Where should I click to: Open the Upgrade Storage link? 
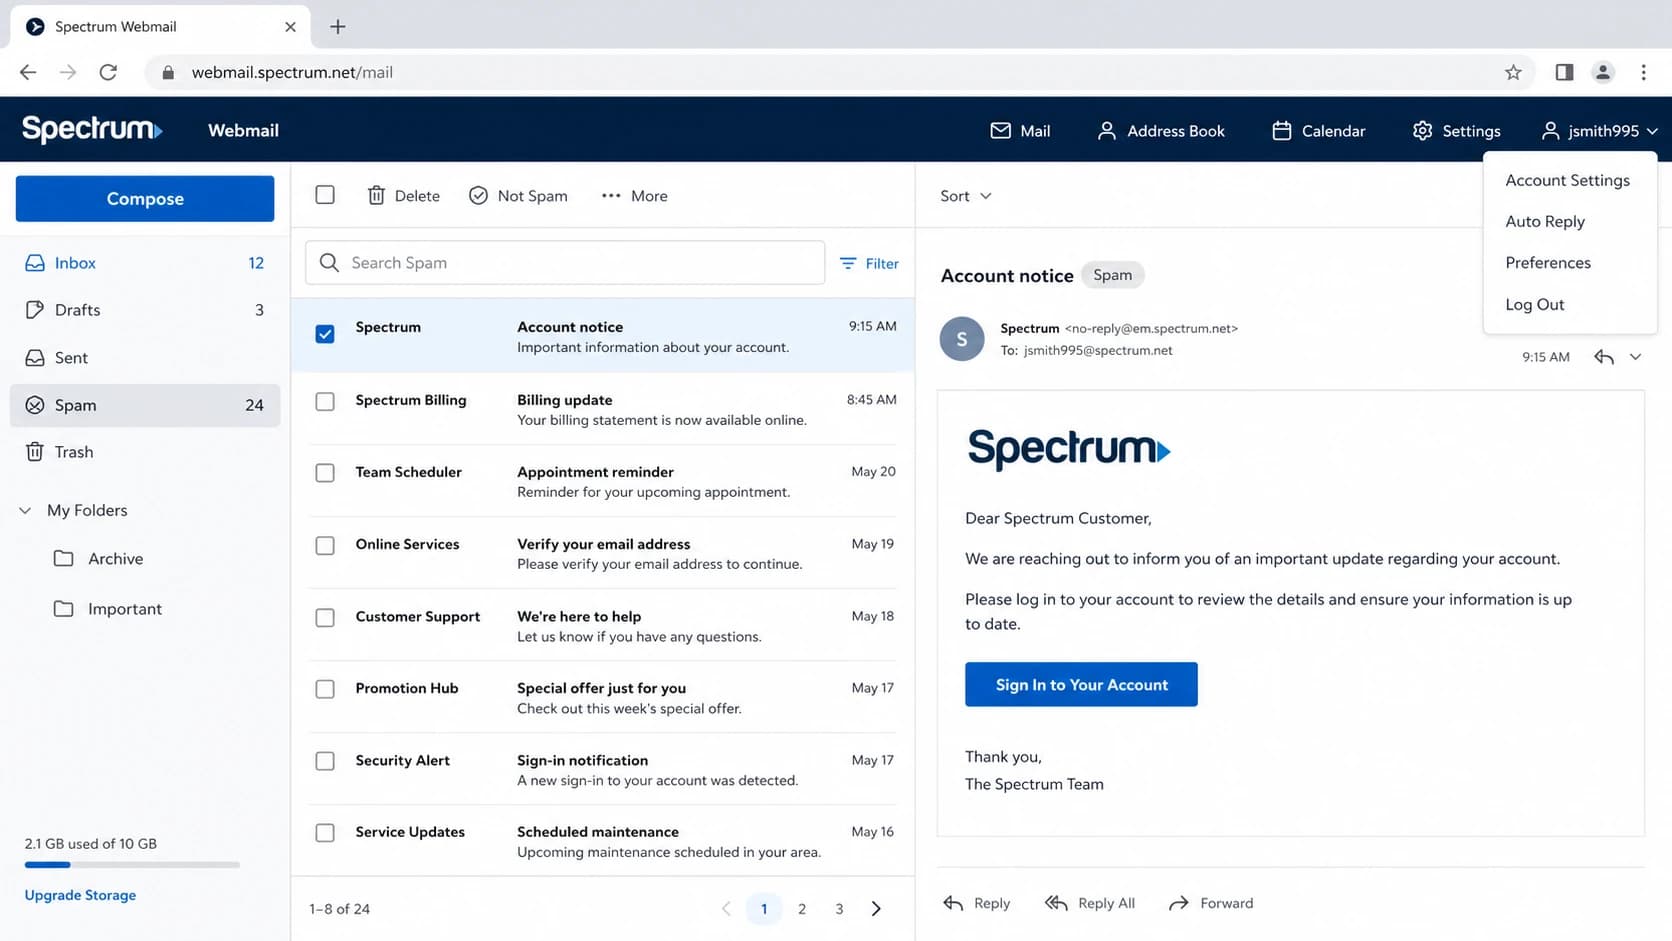click(x=80, y=895)
